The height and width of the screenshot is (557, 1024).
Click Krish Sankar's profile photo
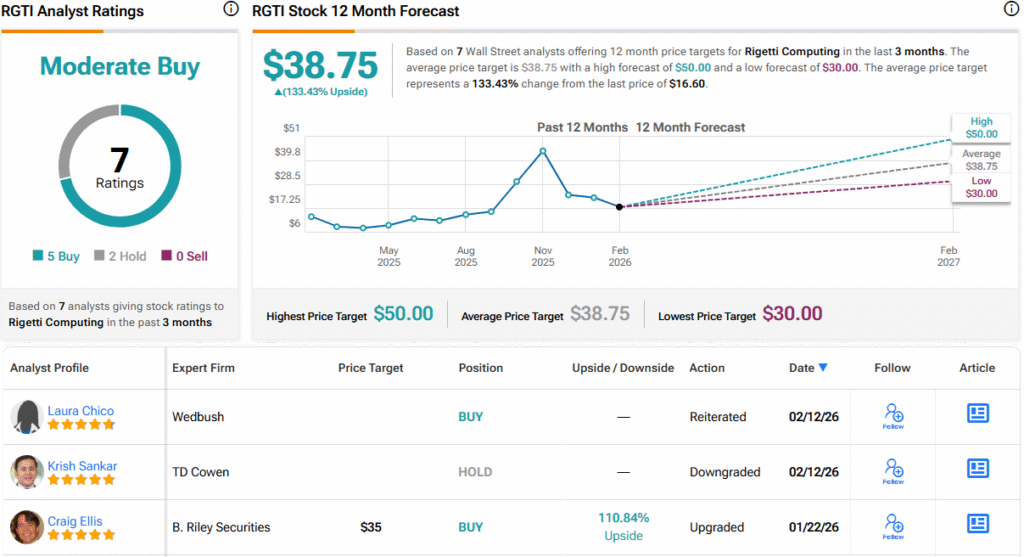click(x=27, y=472)
